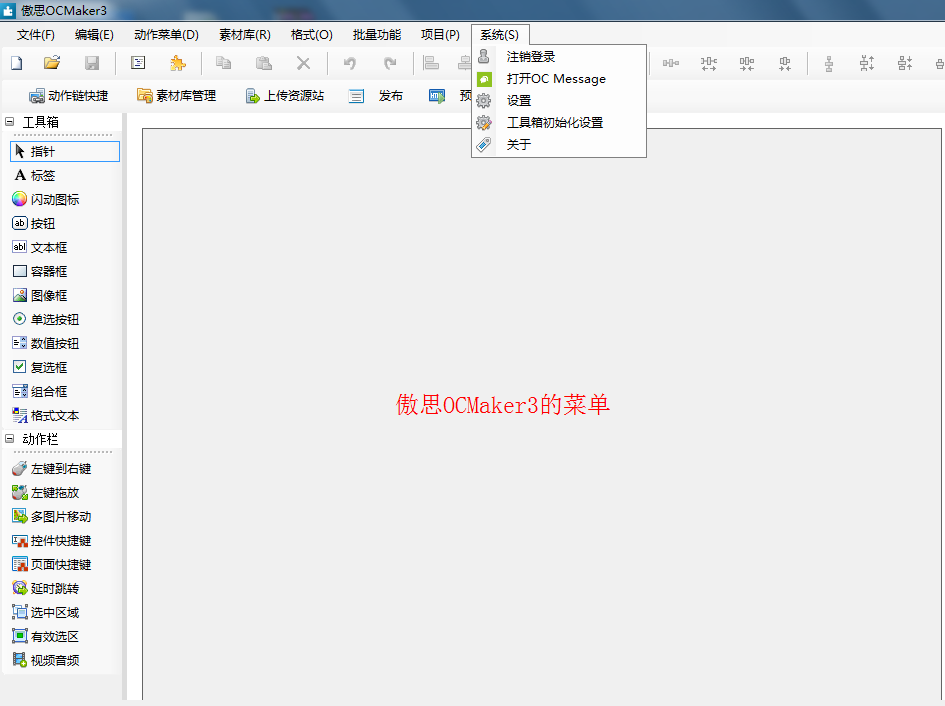945x706 pixels.
Task: Click remove horizontal spacing icon
Action: click(785, 63)
